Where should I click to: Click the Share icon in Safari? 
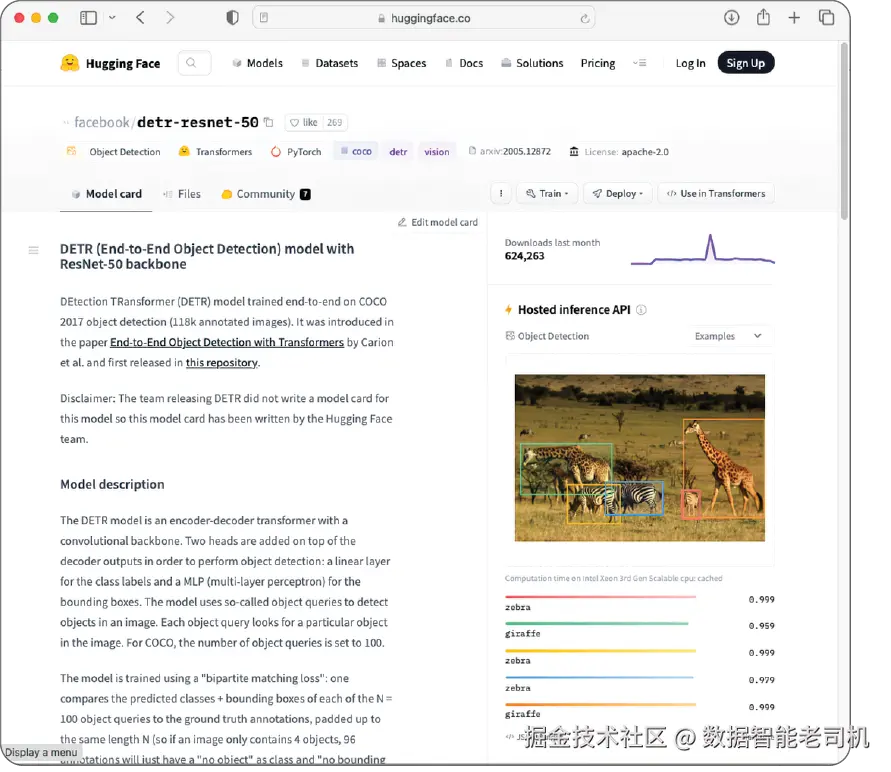click(x=763, y=18)
